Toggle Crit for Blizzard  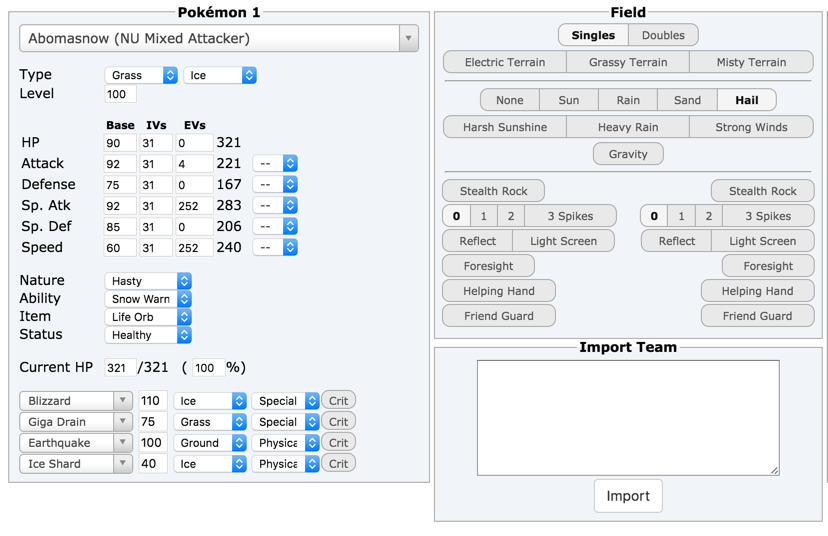pyautogui.click(x=338, y=401)
